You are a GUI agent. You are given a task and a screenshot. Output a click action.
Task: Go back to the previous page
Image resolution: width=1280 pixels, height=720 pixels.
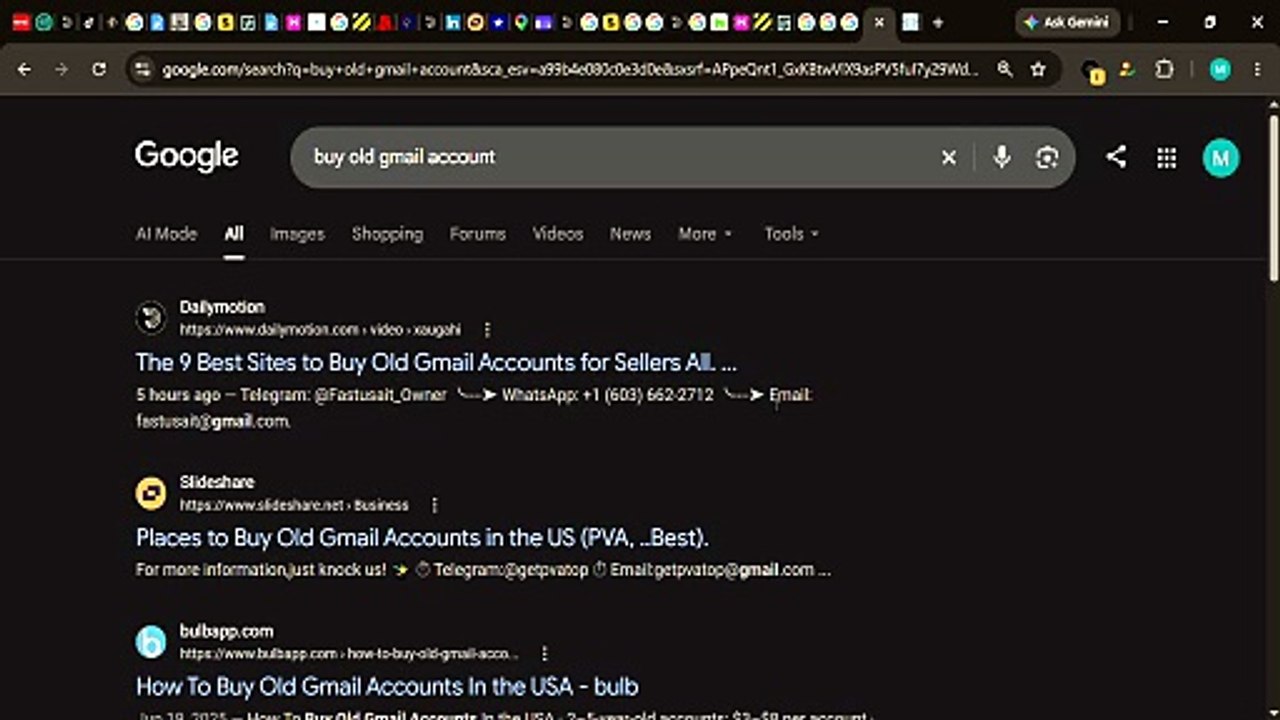click(25, 69)
